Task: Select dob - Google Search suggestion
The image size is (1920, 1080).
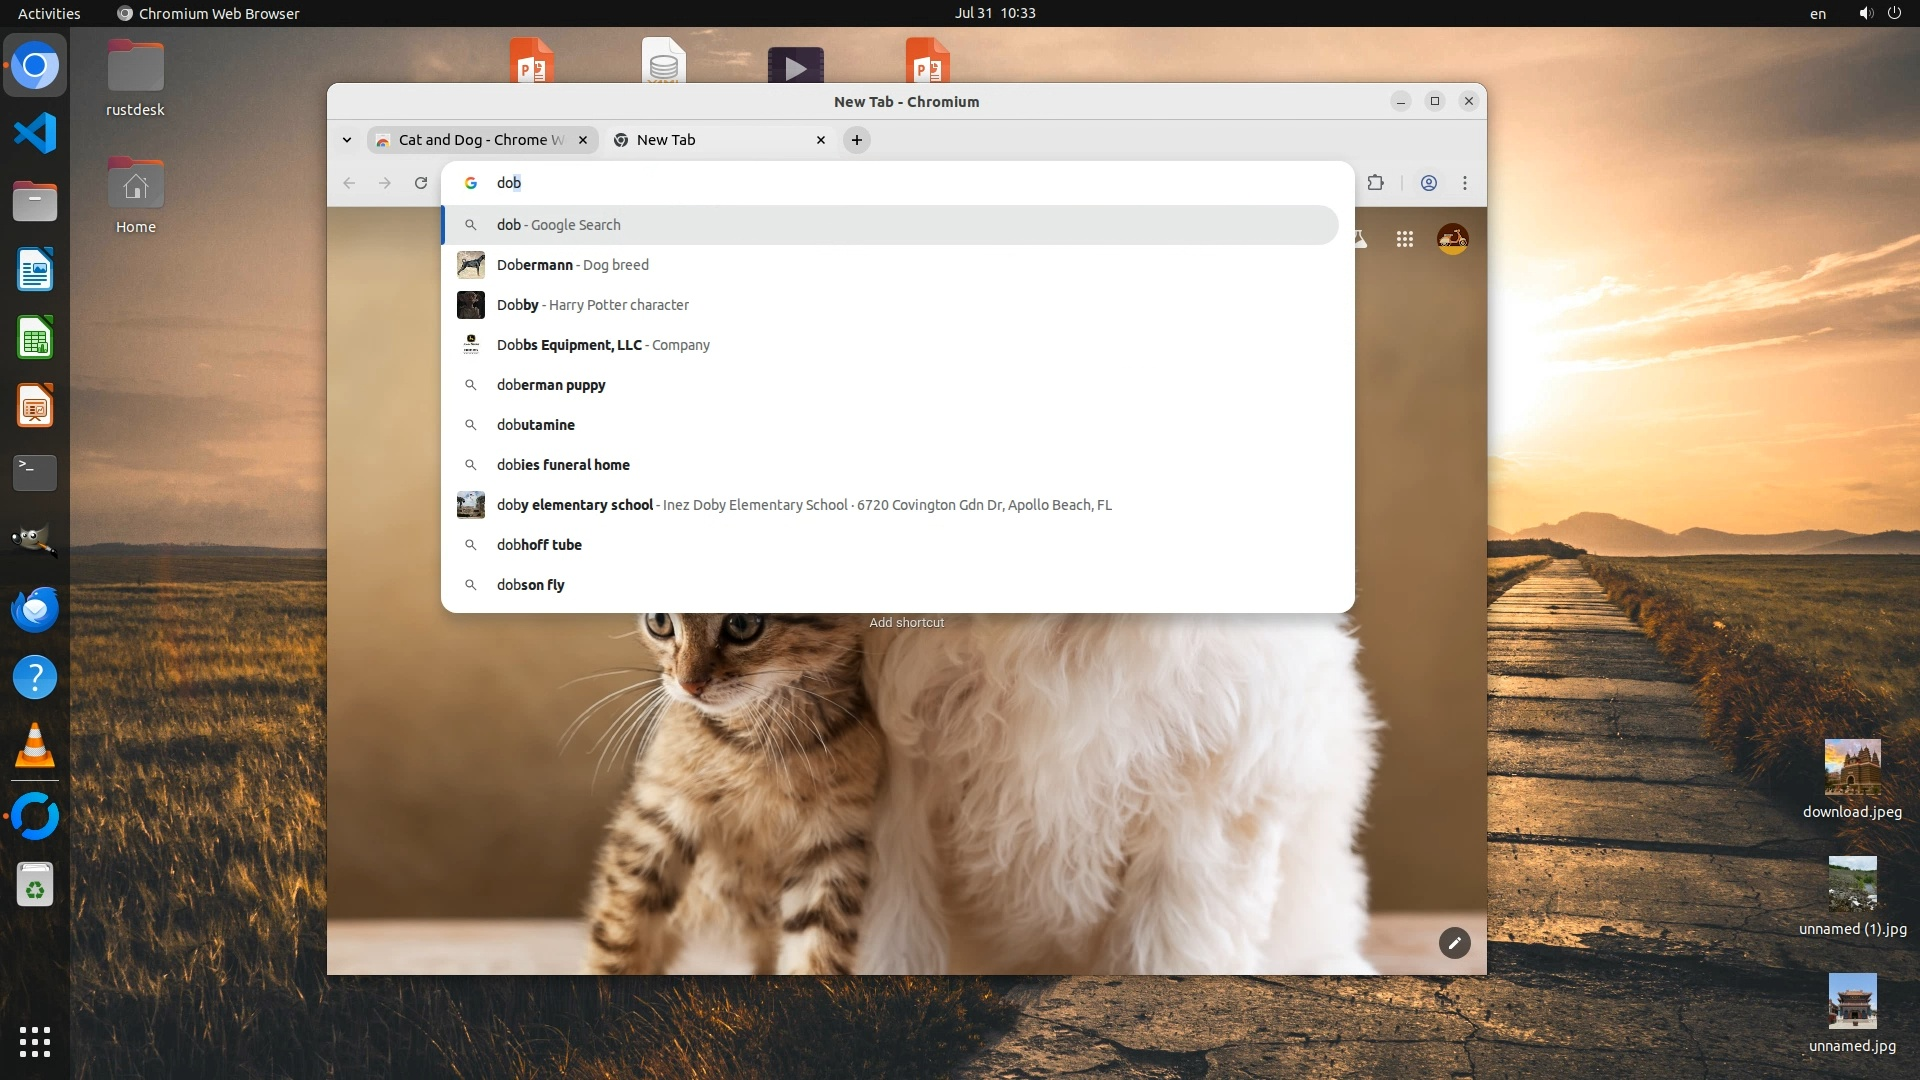Action: [x=558, y=225]
